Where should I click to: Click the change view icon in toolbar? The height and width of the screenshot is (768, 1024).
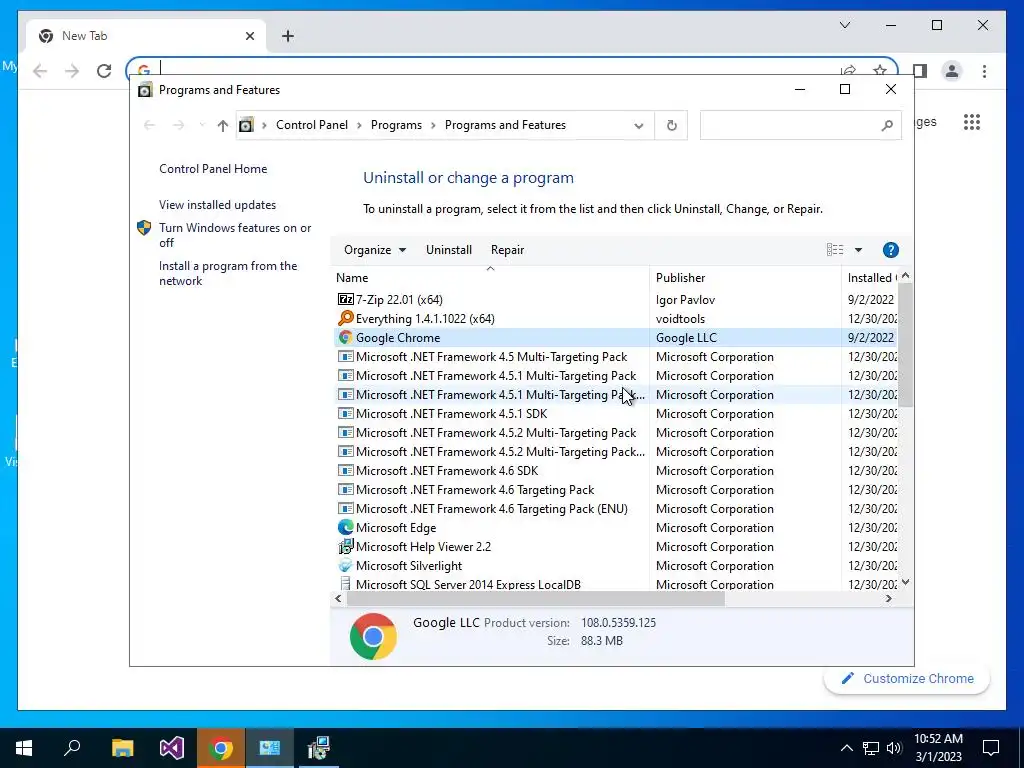click(x=835, y=250)
